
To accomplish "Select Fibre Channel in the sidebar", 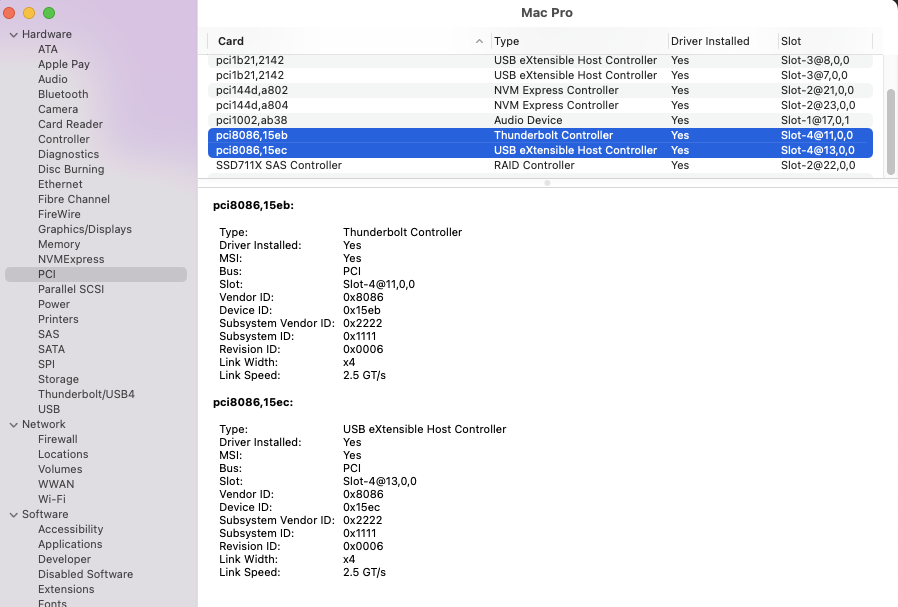I will click(74, 199).
